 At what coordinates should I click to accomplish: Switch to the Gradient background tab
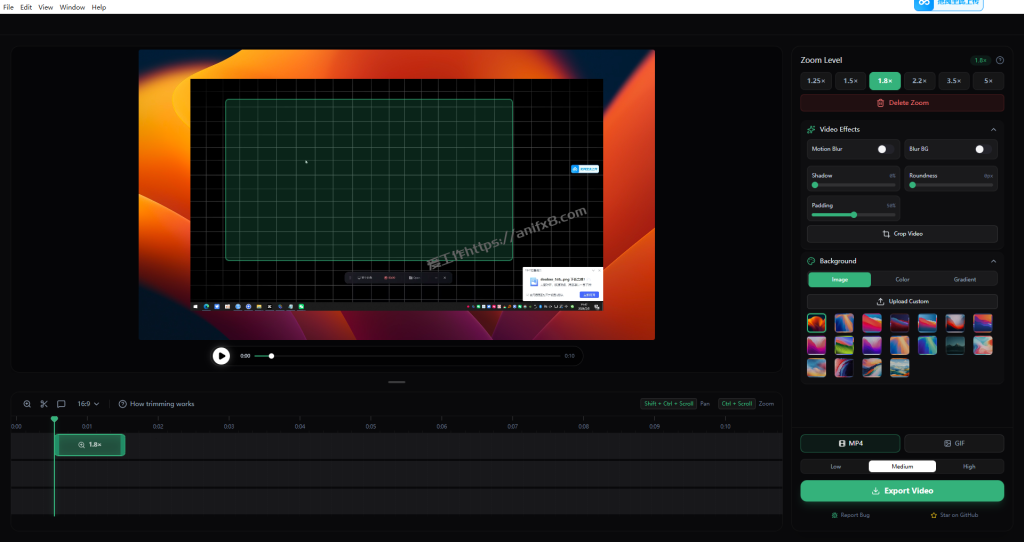tap(964, 280)
